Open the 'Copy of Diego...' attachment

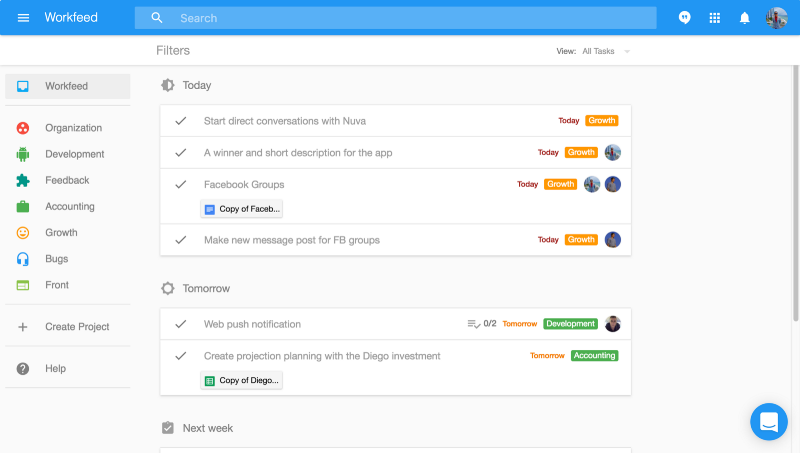coord(241,381)
